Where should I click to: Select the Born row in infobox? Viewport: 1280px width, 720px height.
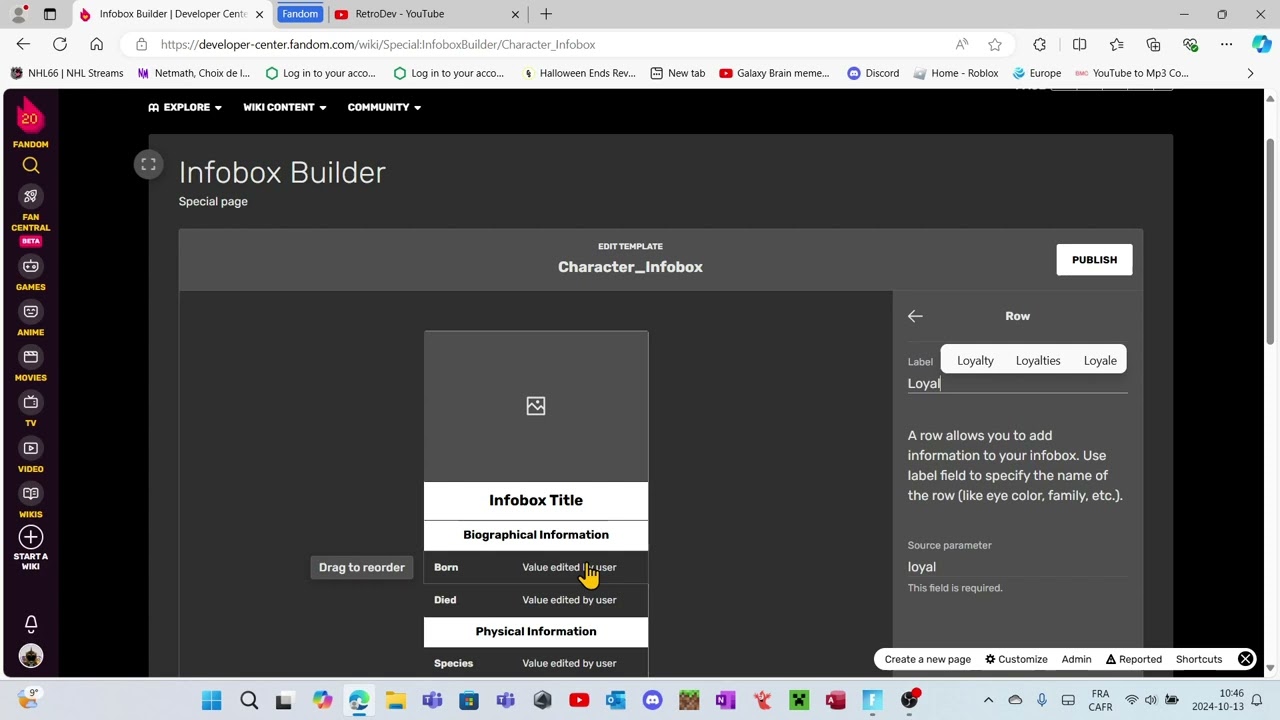[536, 567]
